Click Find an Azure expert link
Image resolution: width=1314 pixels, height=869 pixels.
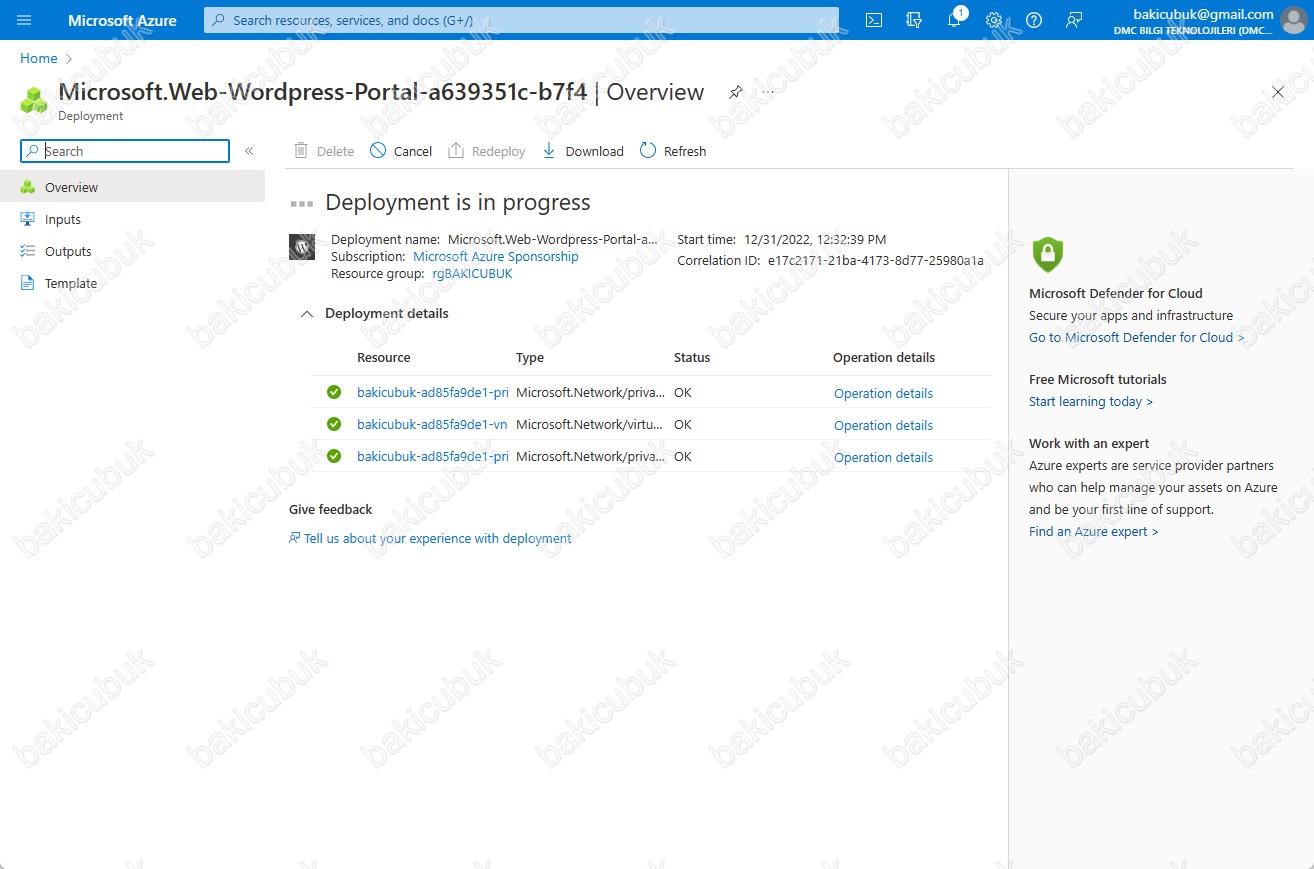pyautogui.click(x=1094, y=531)
